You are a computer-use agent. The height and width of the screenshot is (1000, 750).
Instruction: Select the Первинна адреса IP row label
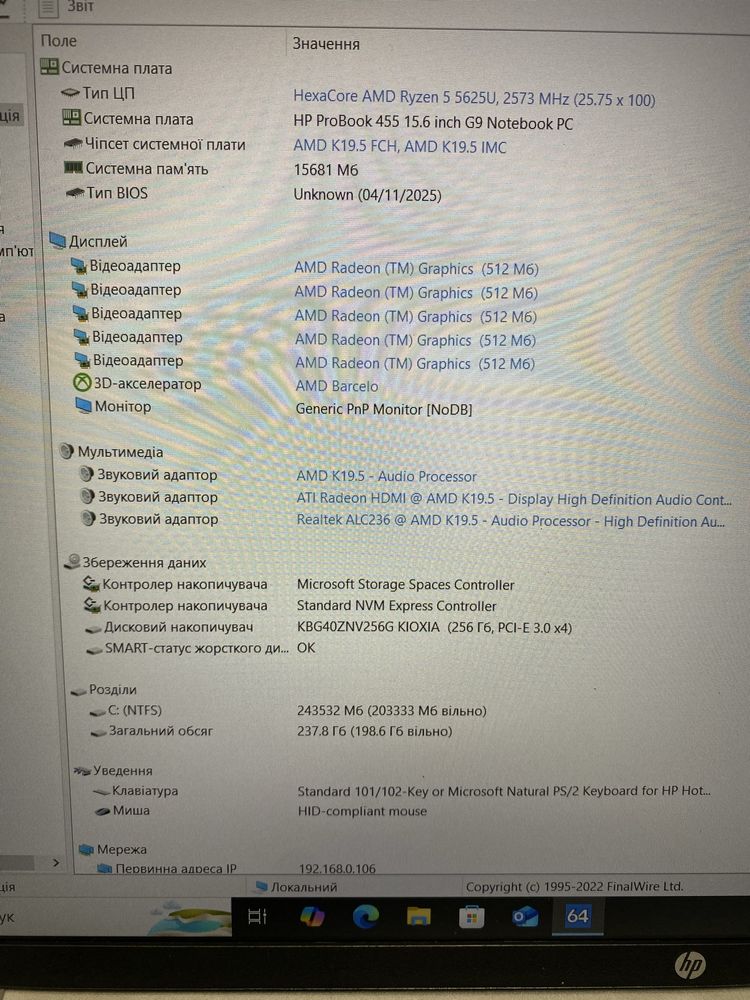pos(176,869)
